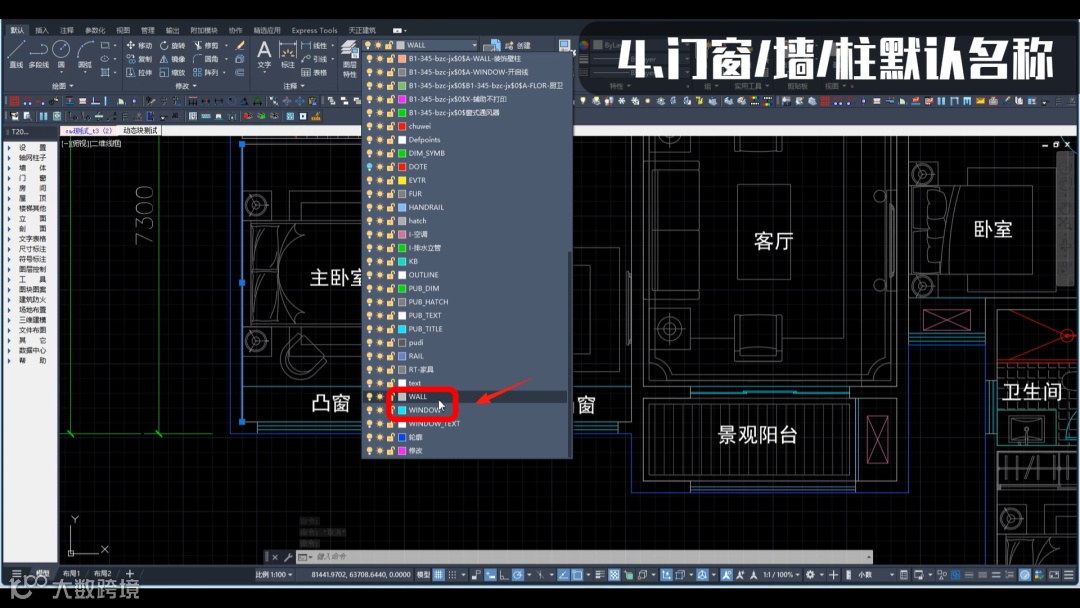This screenshot has width=1080, height=608.
Task: Lock layer Defpoints using its padlock icon
Action: (x=390, y=140)
